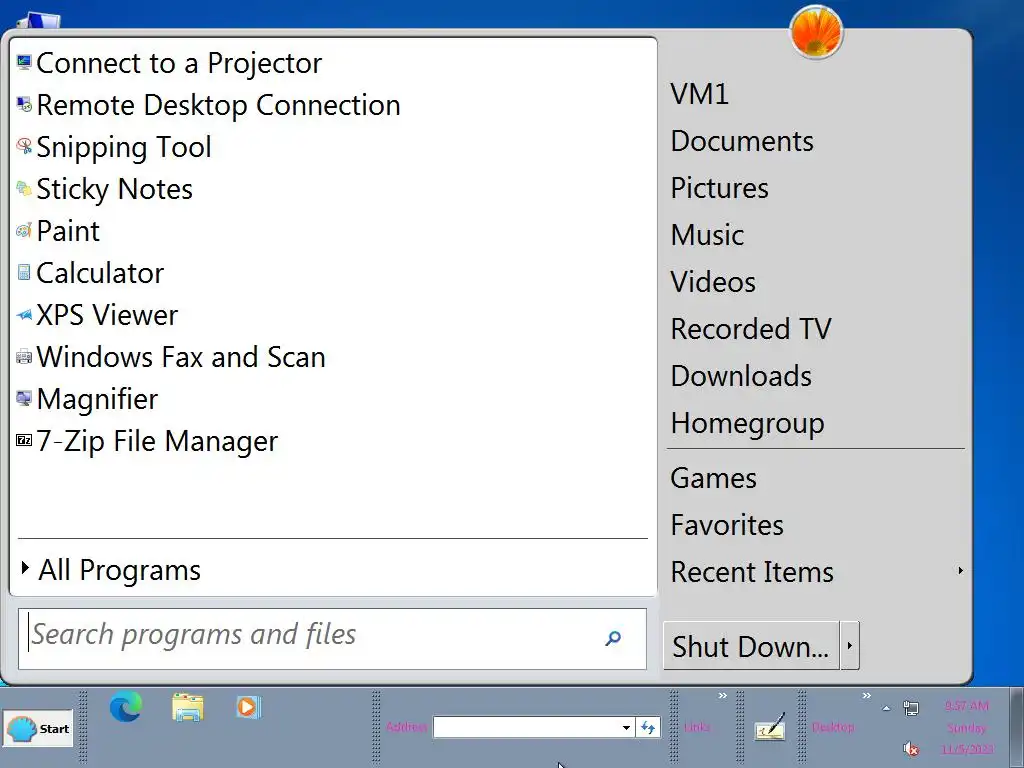This screenshot has height=768, width=1024.
Task: Expand Links toolbar chevron
Action: pyautogui.click(x=723, y=696)
